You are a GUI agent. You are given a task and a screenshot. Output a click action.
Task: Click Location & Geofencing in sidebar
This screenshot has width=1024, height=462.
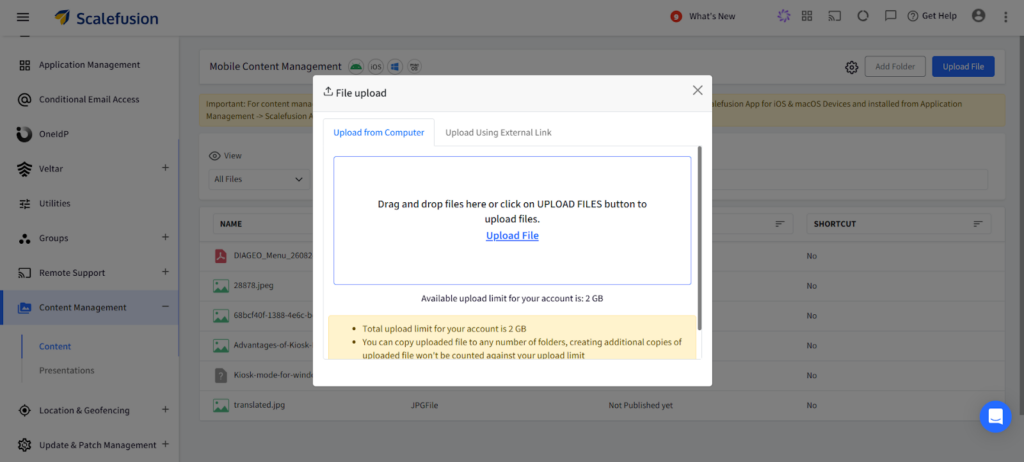tap(84, 410)
